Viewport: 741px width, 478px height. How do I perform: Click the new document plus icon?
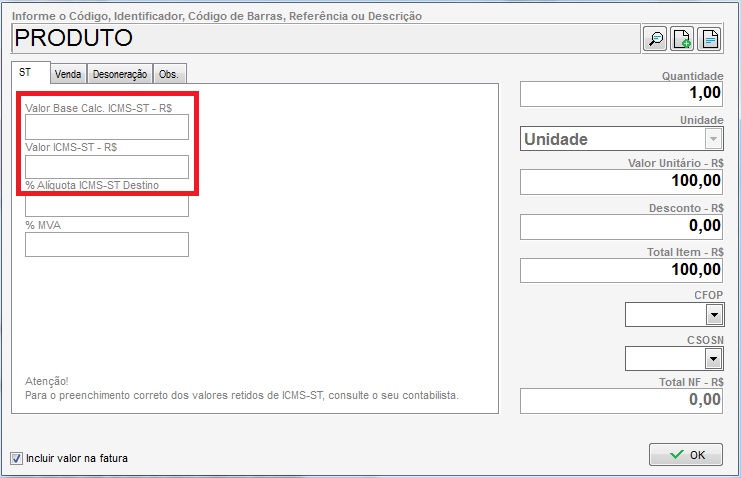point(682,39)
